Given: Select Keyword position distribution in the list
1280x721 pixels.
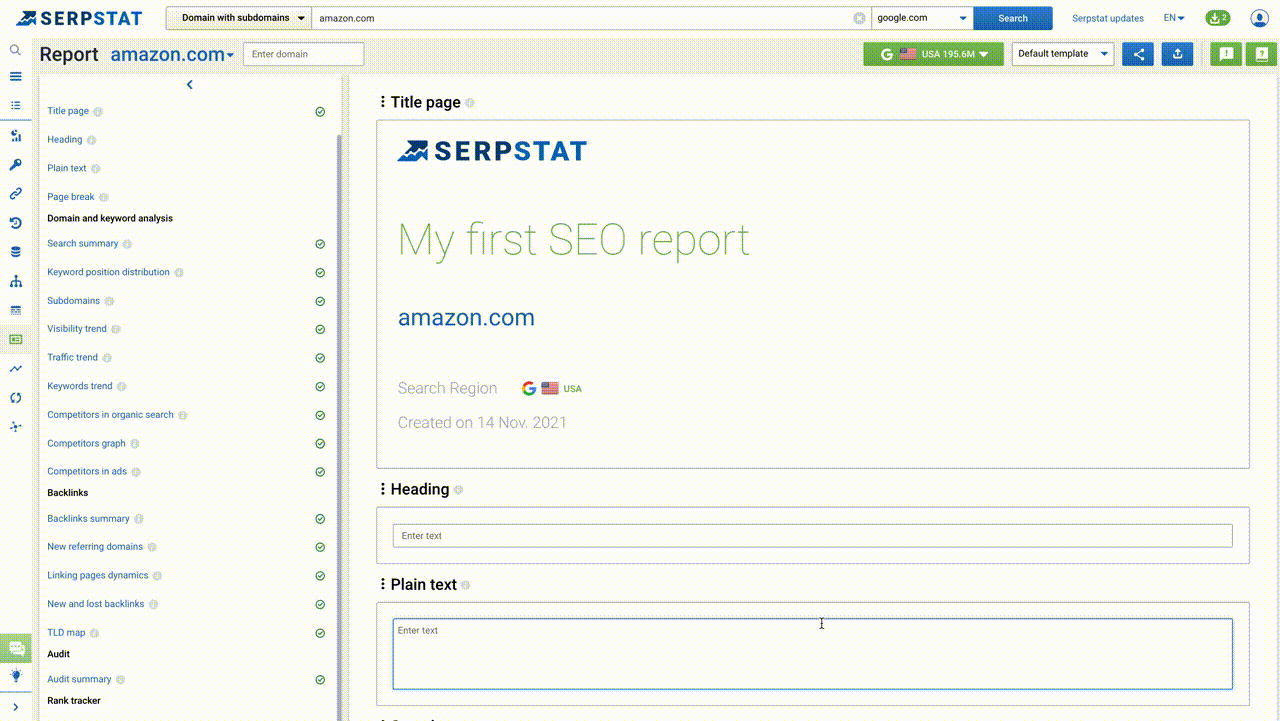Looking at the screenshot, I should [x=108, y=272].
